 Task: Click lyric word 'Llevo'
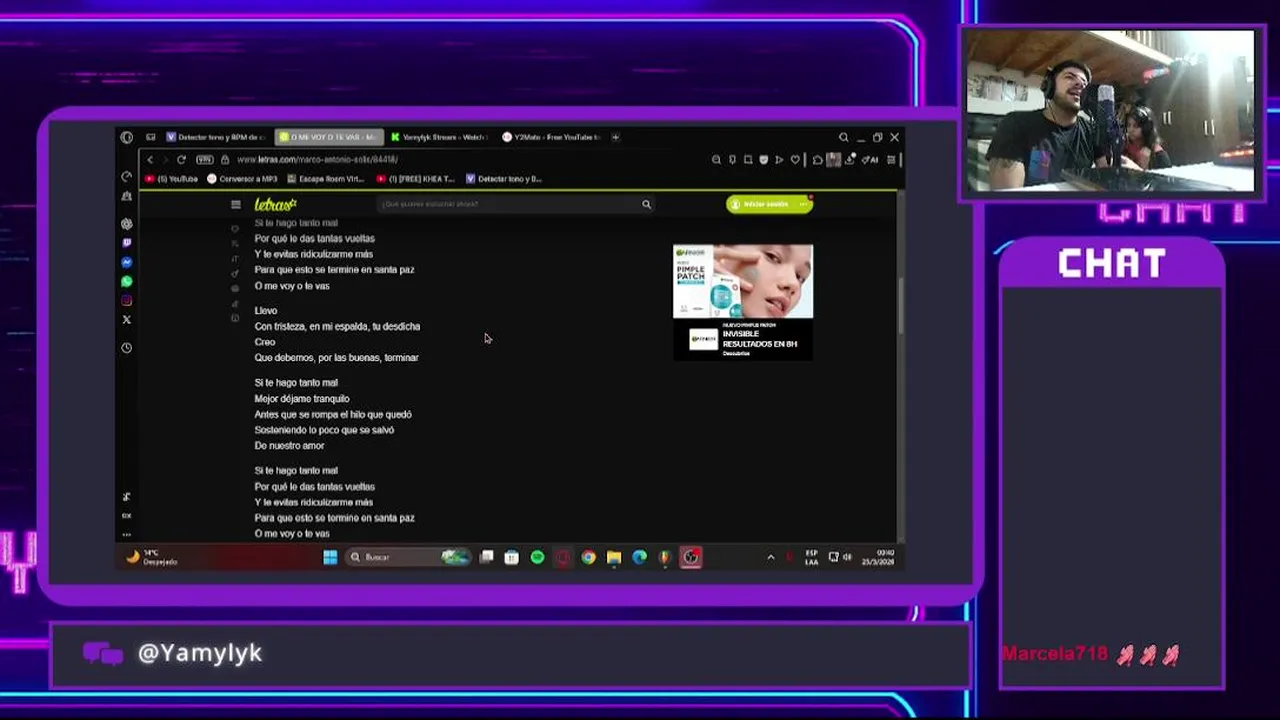(x=265, y=311)
